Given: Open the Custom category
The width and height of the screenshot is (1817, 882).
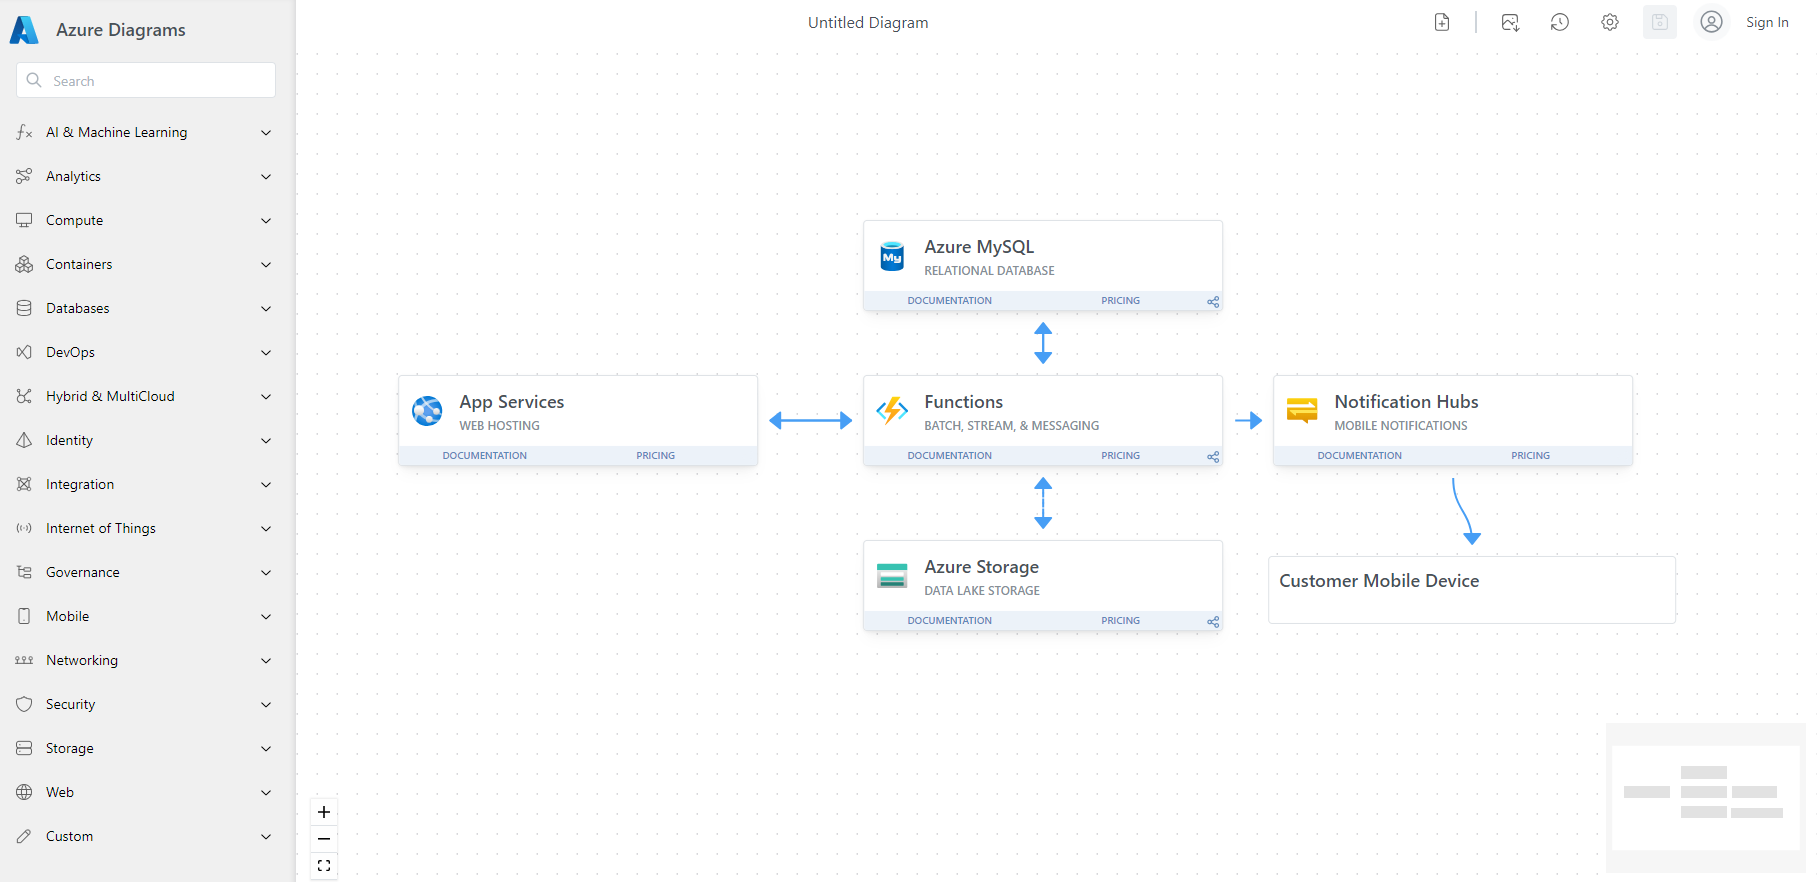Looking at the screenshot, I should coord(145,836).
